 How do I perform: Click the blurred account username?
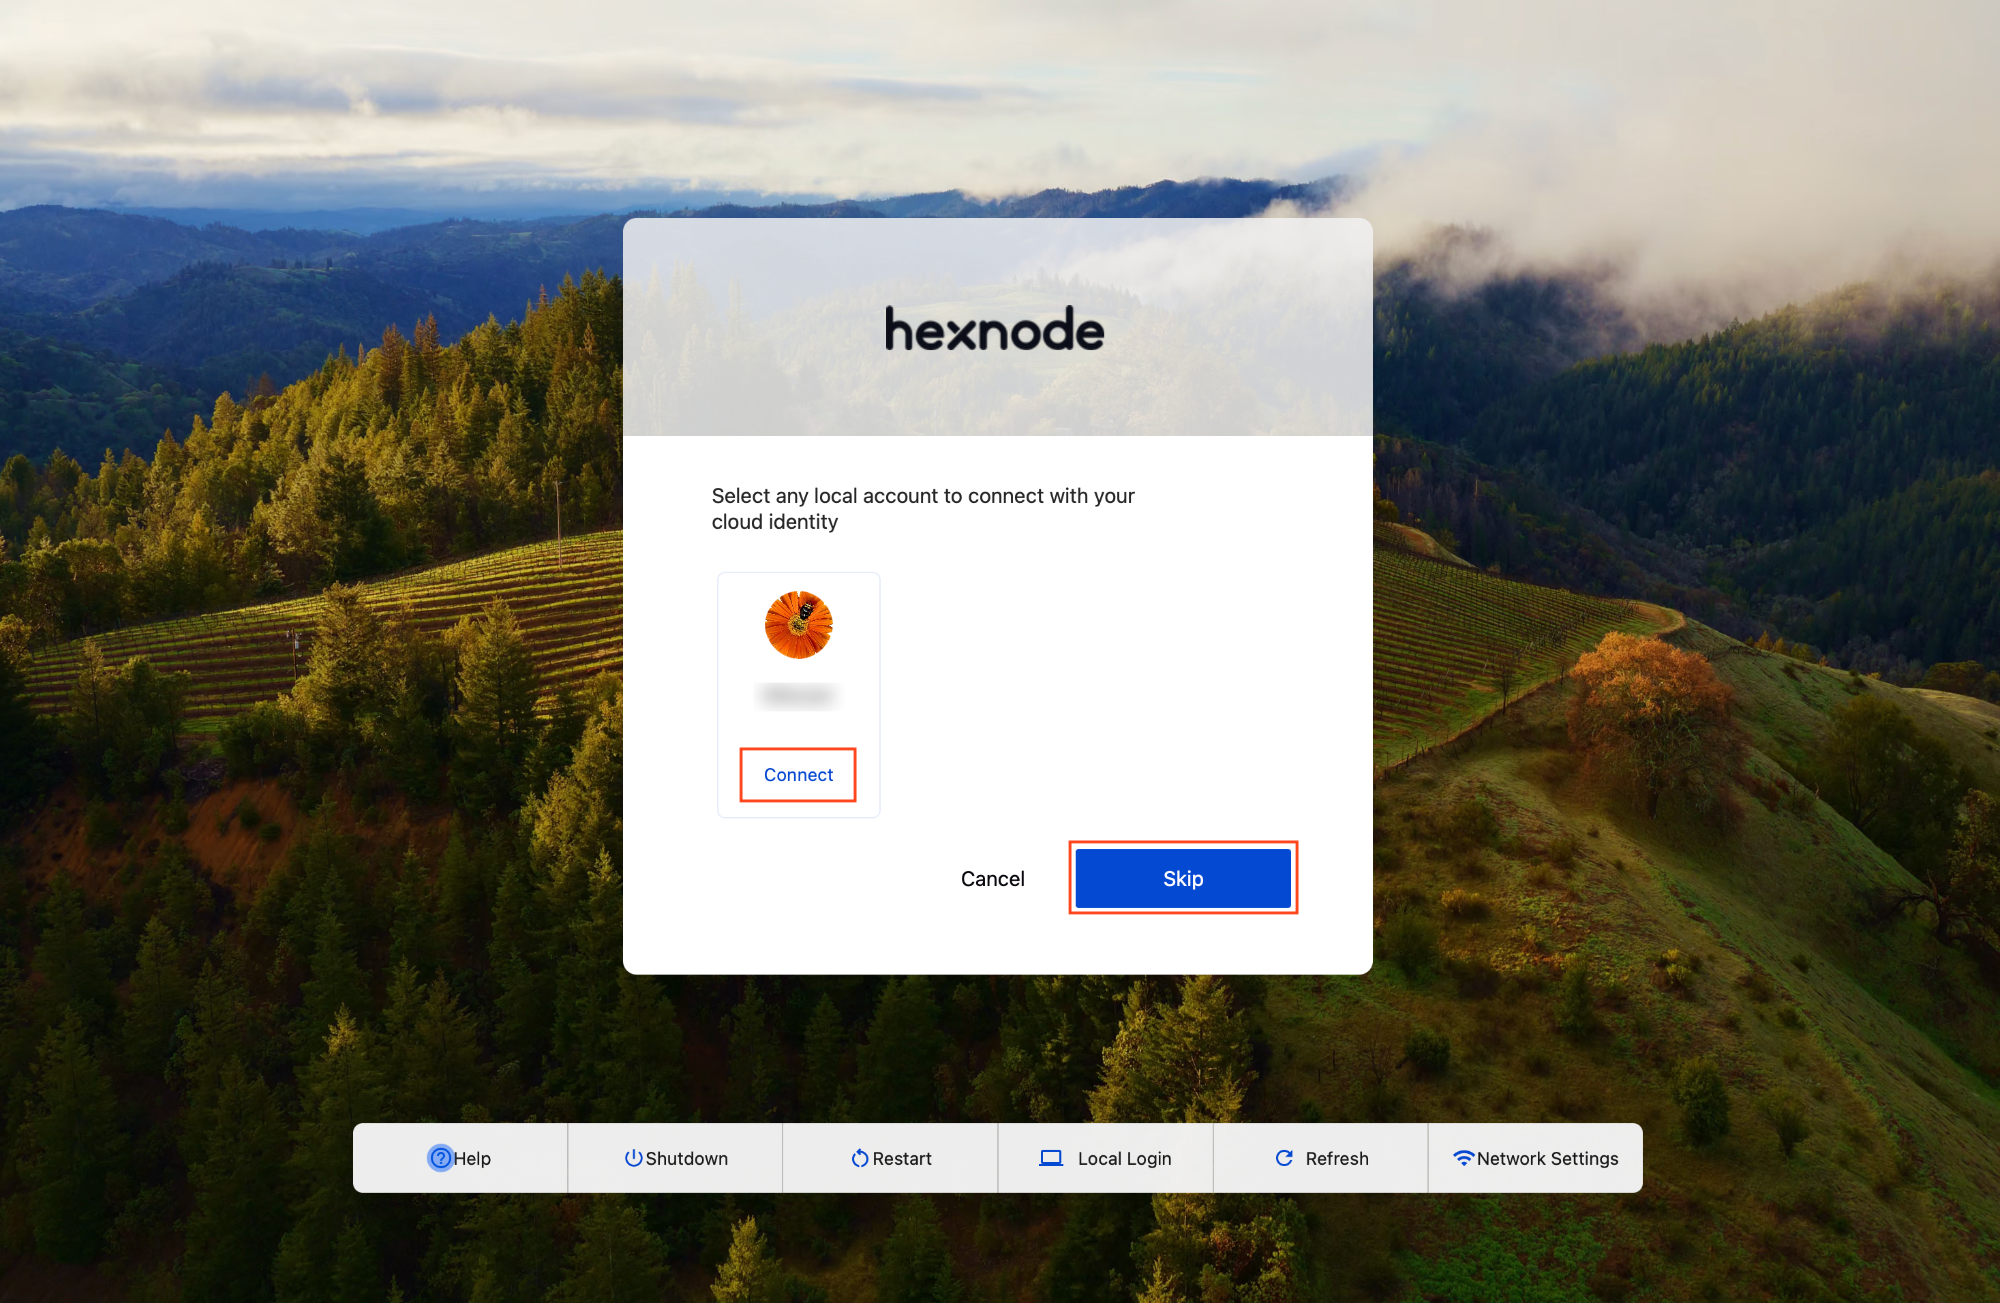pyautogui.click(x=797, y=695)
